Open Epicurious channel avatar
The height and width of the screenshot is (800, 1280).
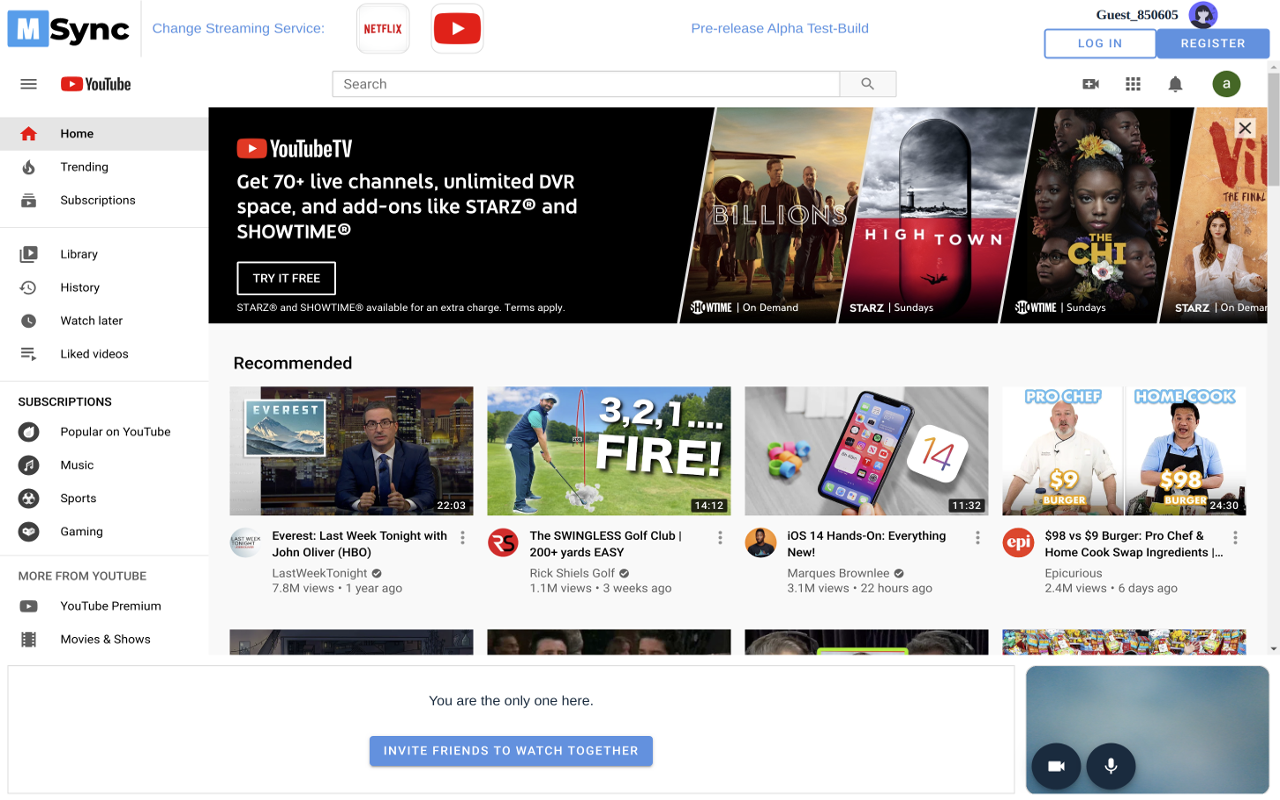1018,543
